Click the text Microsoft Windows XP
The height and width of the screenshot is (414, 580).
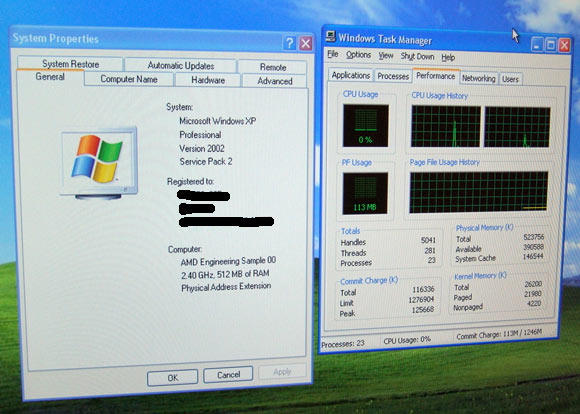pos(218,121)
